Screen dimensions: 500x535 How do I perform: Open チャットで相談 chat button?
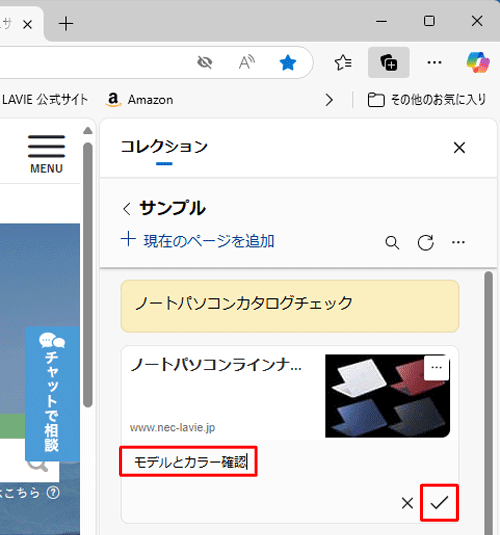point(52,394)
